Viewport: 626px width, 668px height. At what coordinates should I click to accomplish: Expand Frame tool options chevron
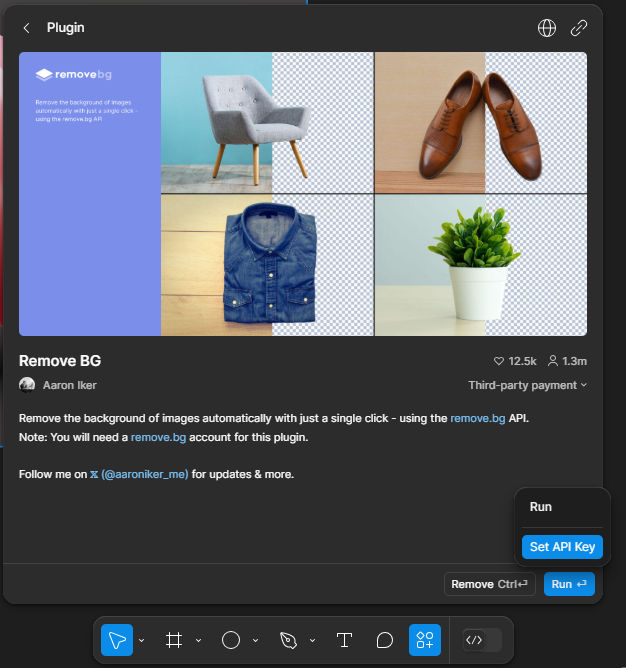click(x=199, y=640)
